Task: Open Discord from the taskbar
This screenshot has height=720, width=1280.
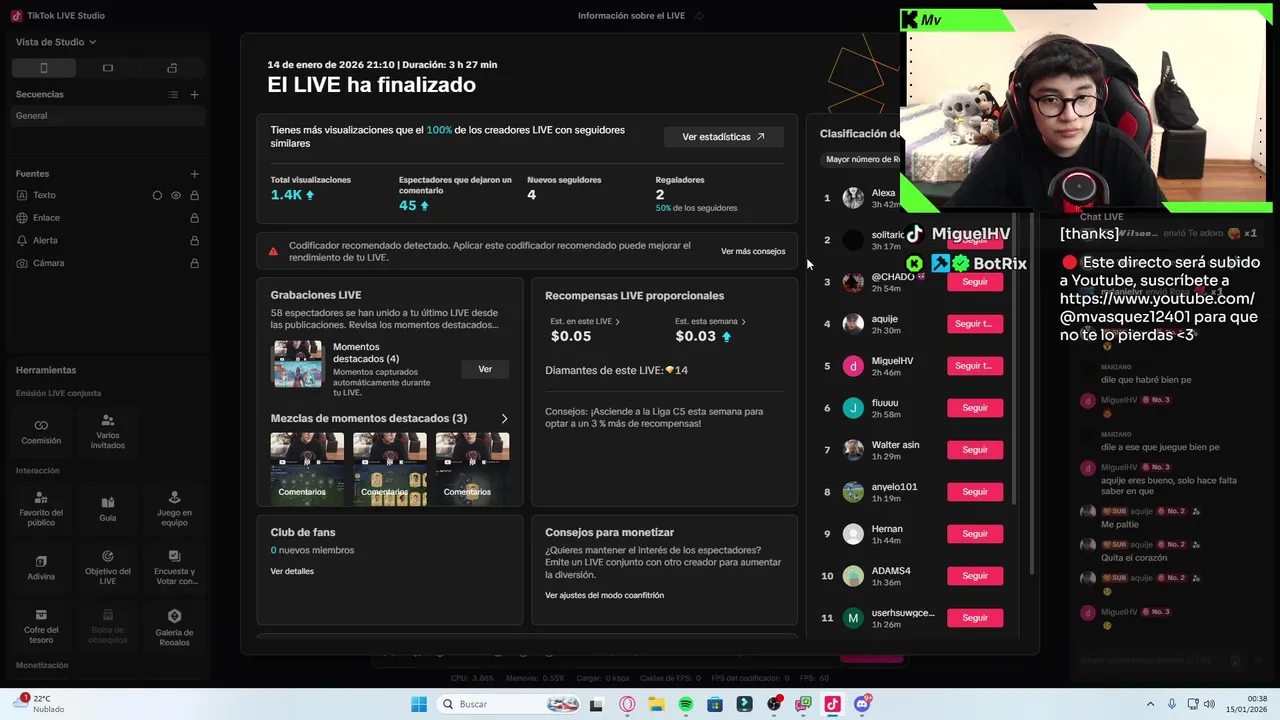Action: (x=862, y=705)
